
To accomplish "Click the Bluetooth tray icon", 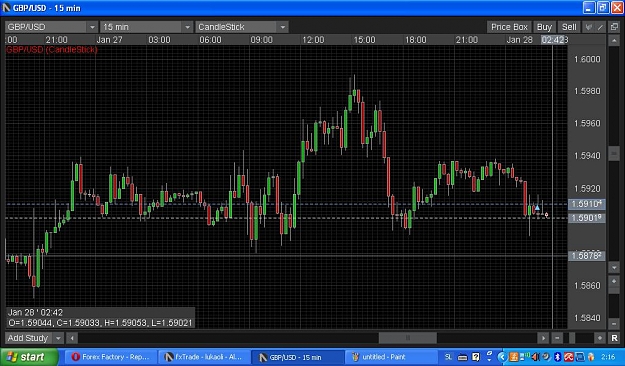I will click(x=558, y=357).
